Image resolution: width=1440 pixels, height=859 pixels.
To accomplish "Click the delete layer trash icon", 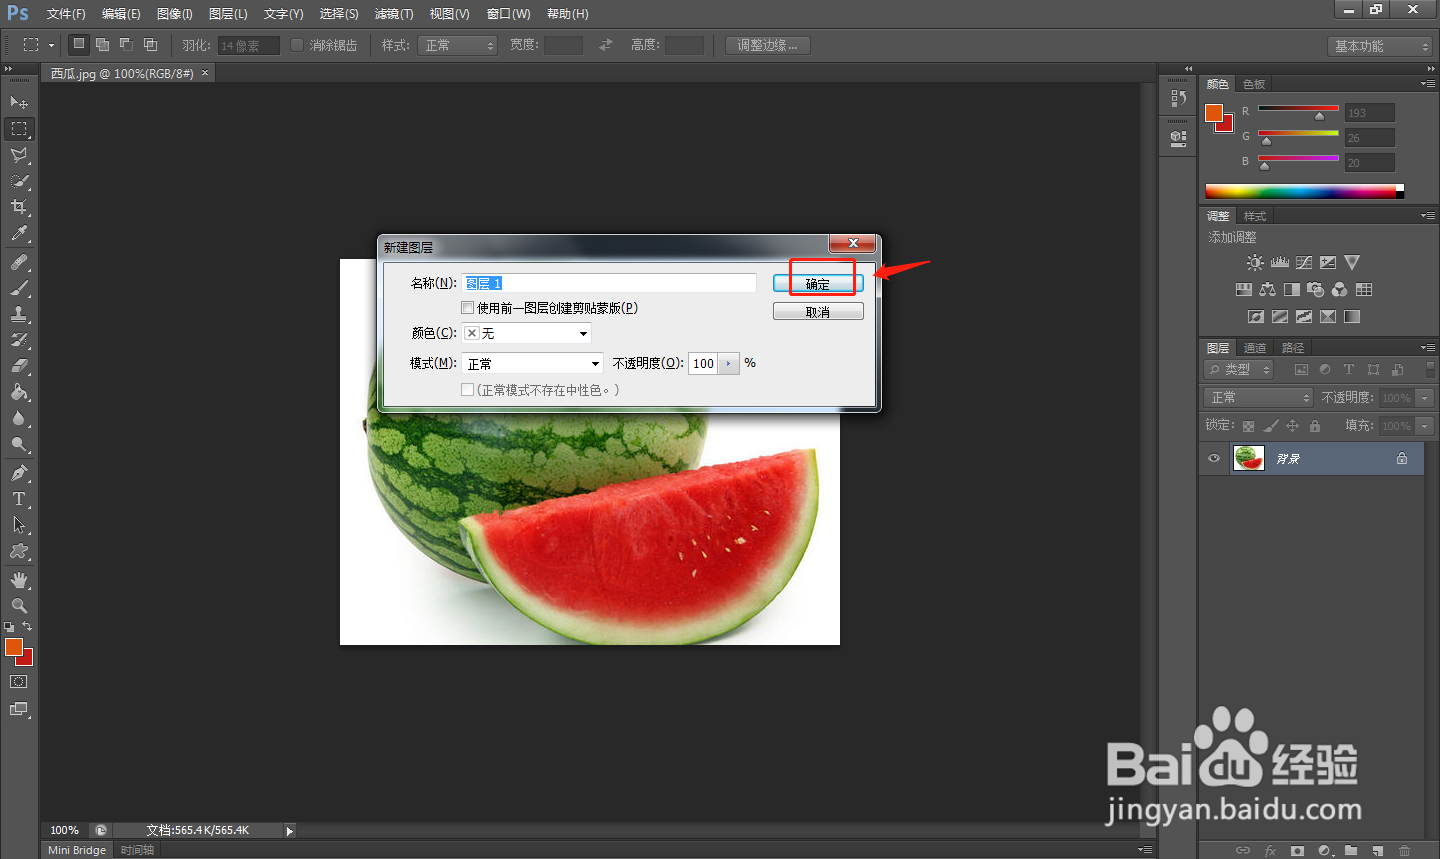I will (x=1405, y=851).
